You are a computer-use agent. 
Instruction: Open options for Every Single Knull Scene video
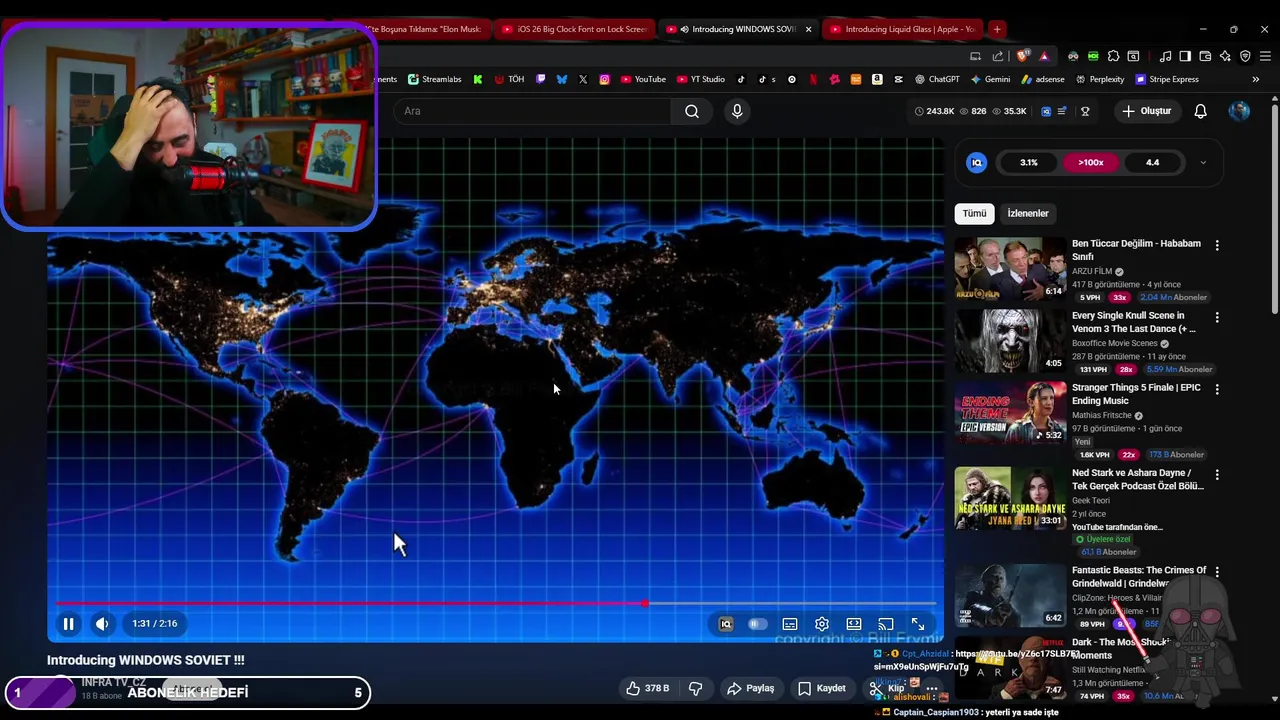1217,317
